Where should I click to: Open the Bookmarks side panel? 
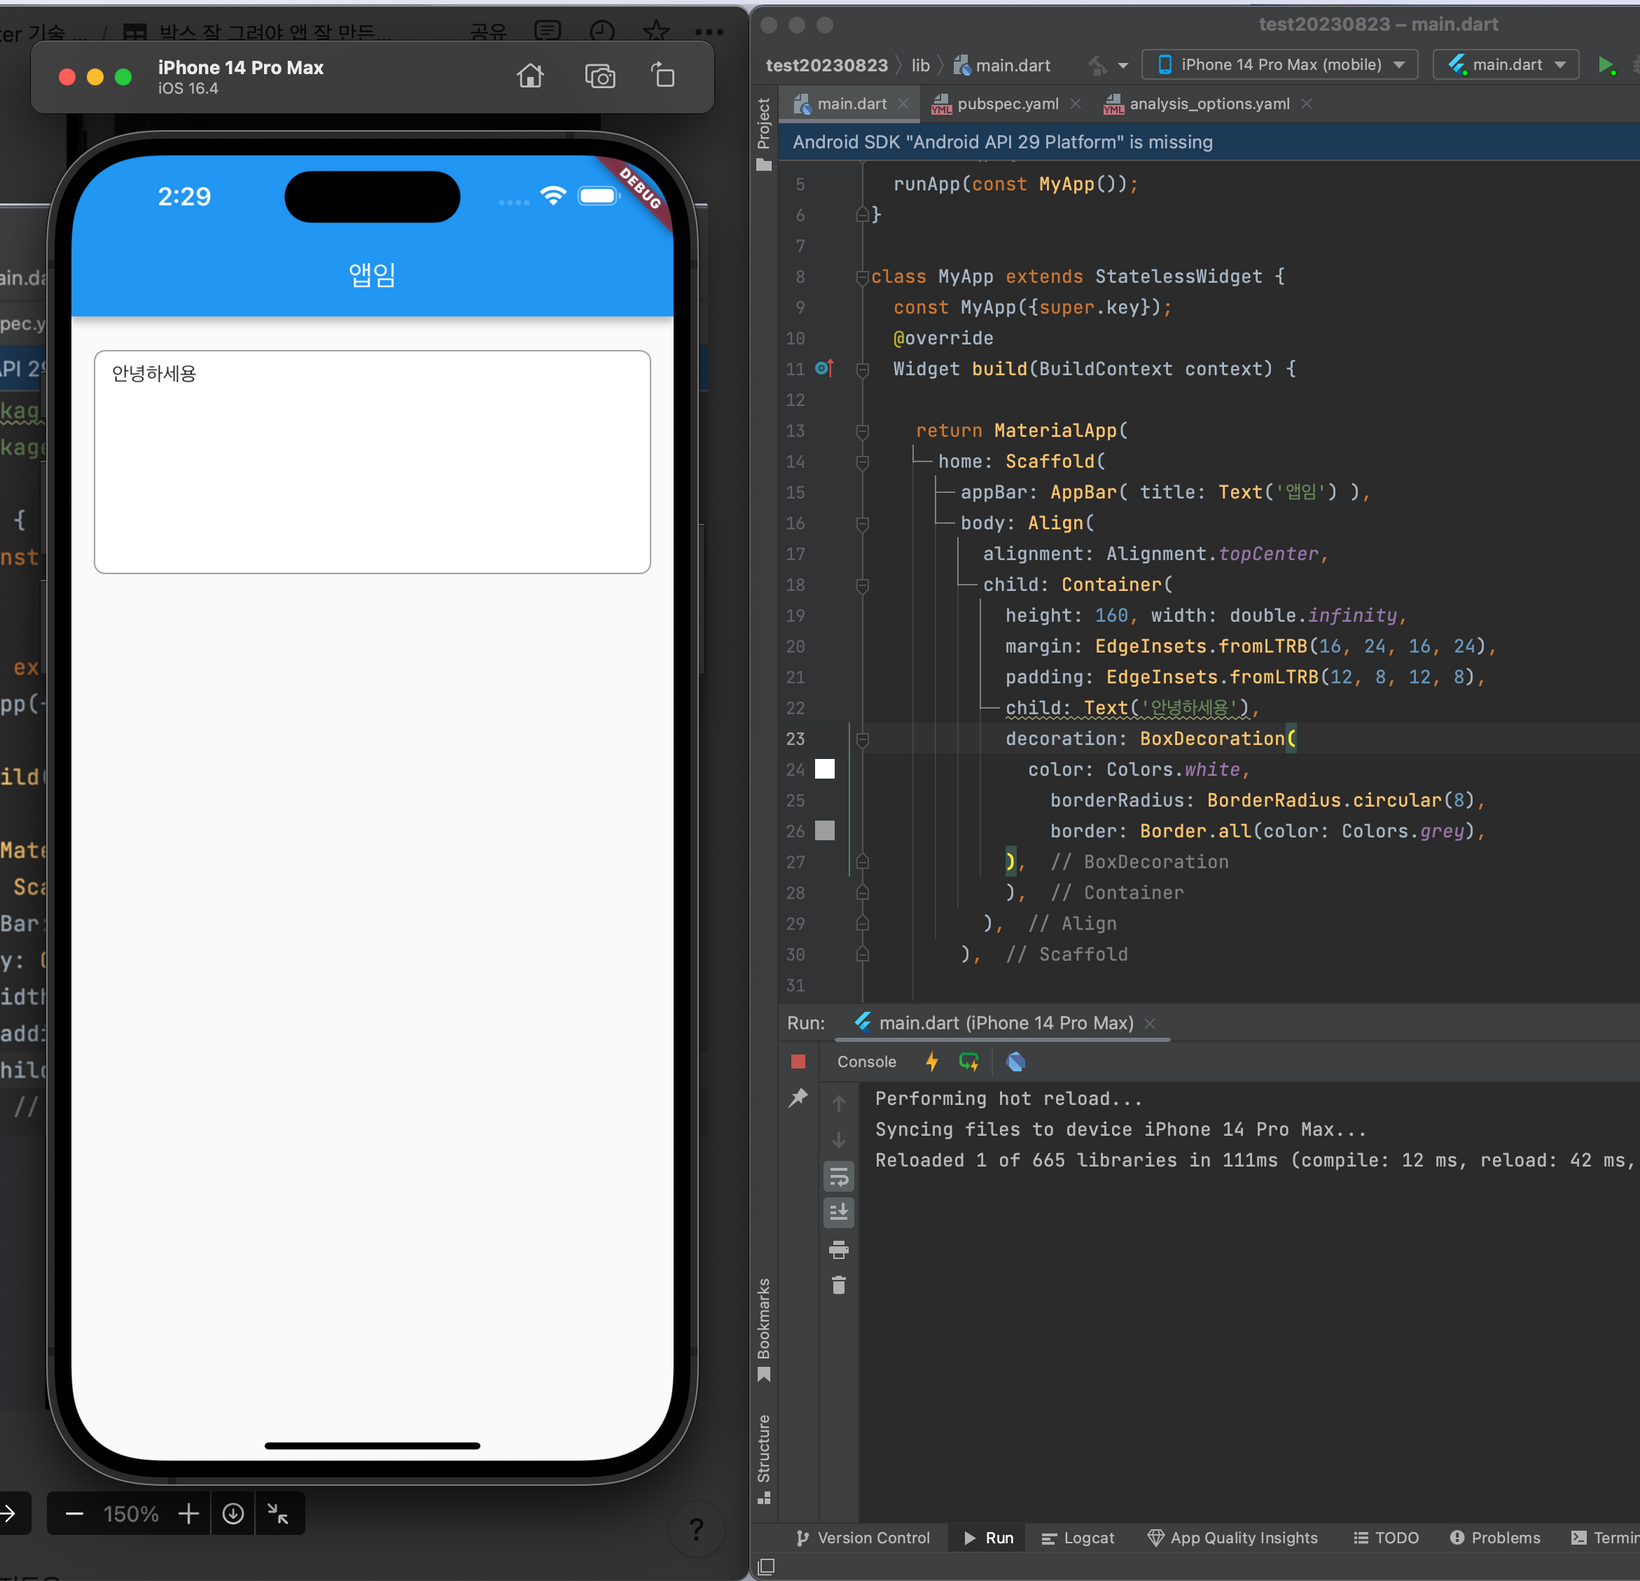(764, 1330)
